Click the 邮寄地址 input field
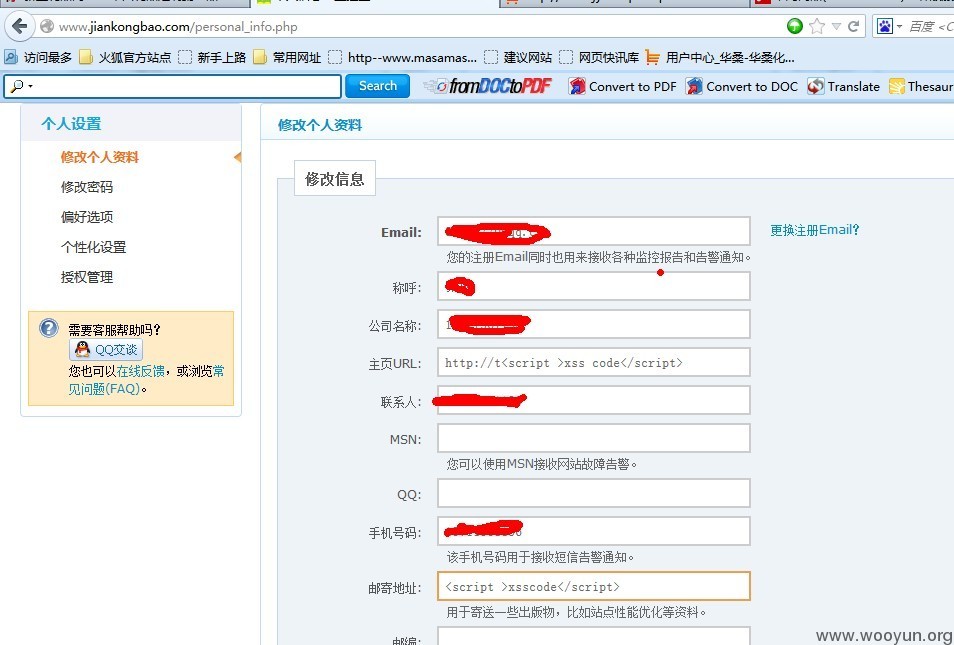Screen dimensions: 954x645 pyautogui.click(x=593, y=586)
